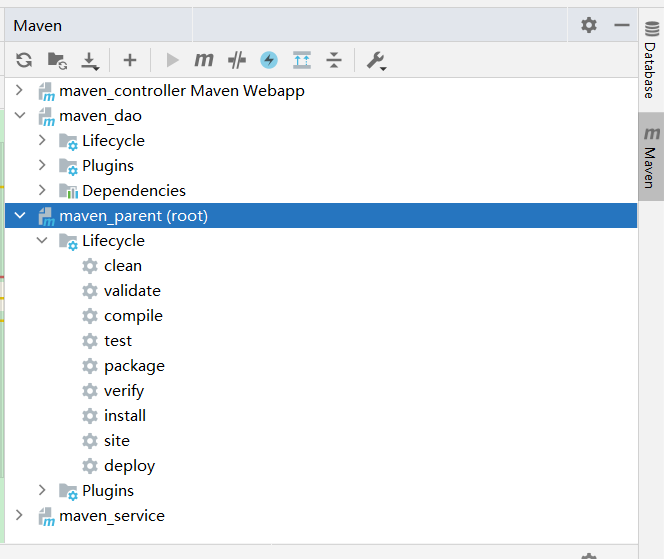Viewport: 664px width, 559px height.
Task: Select the validate lifecycle goal
Action: tap(132, 291)
